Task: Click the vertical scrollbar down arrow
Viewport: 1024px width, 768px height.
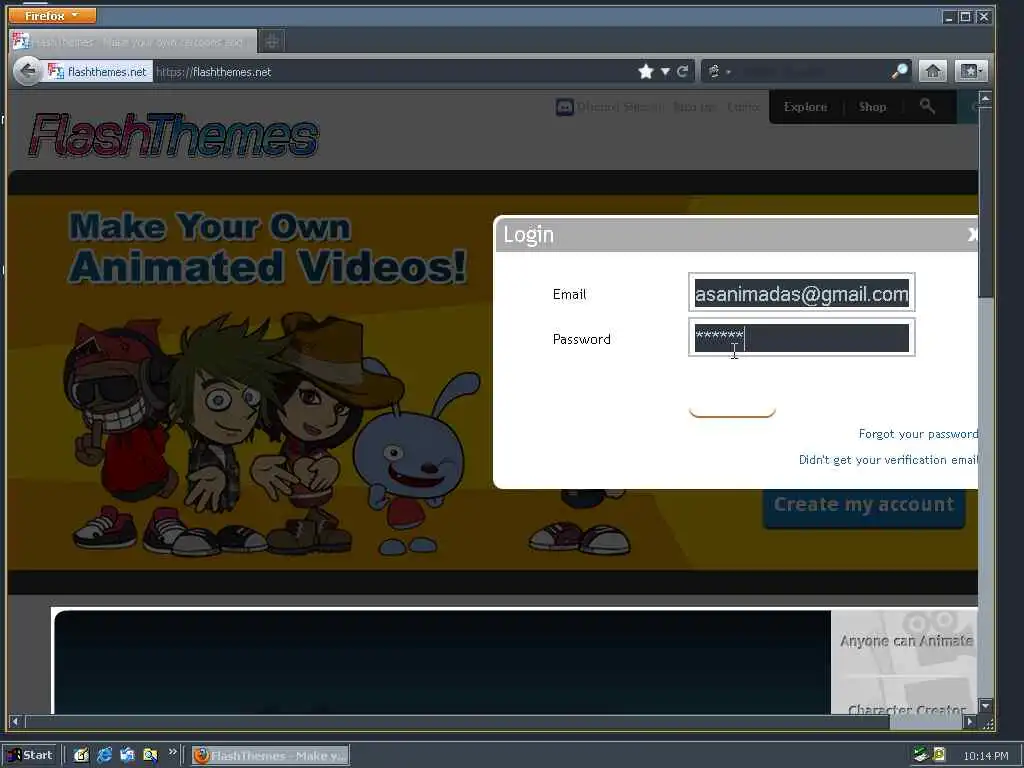Action: coord(985,705)
